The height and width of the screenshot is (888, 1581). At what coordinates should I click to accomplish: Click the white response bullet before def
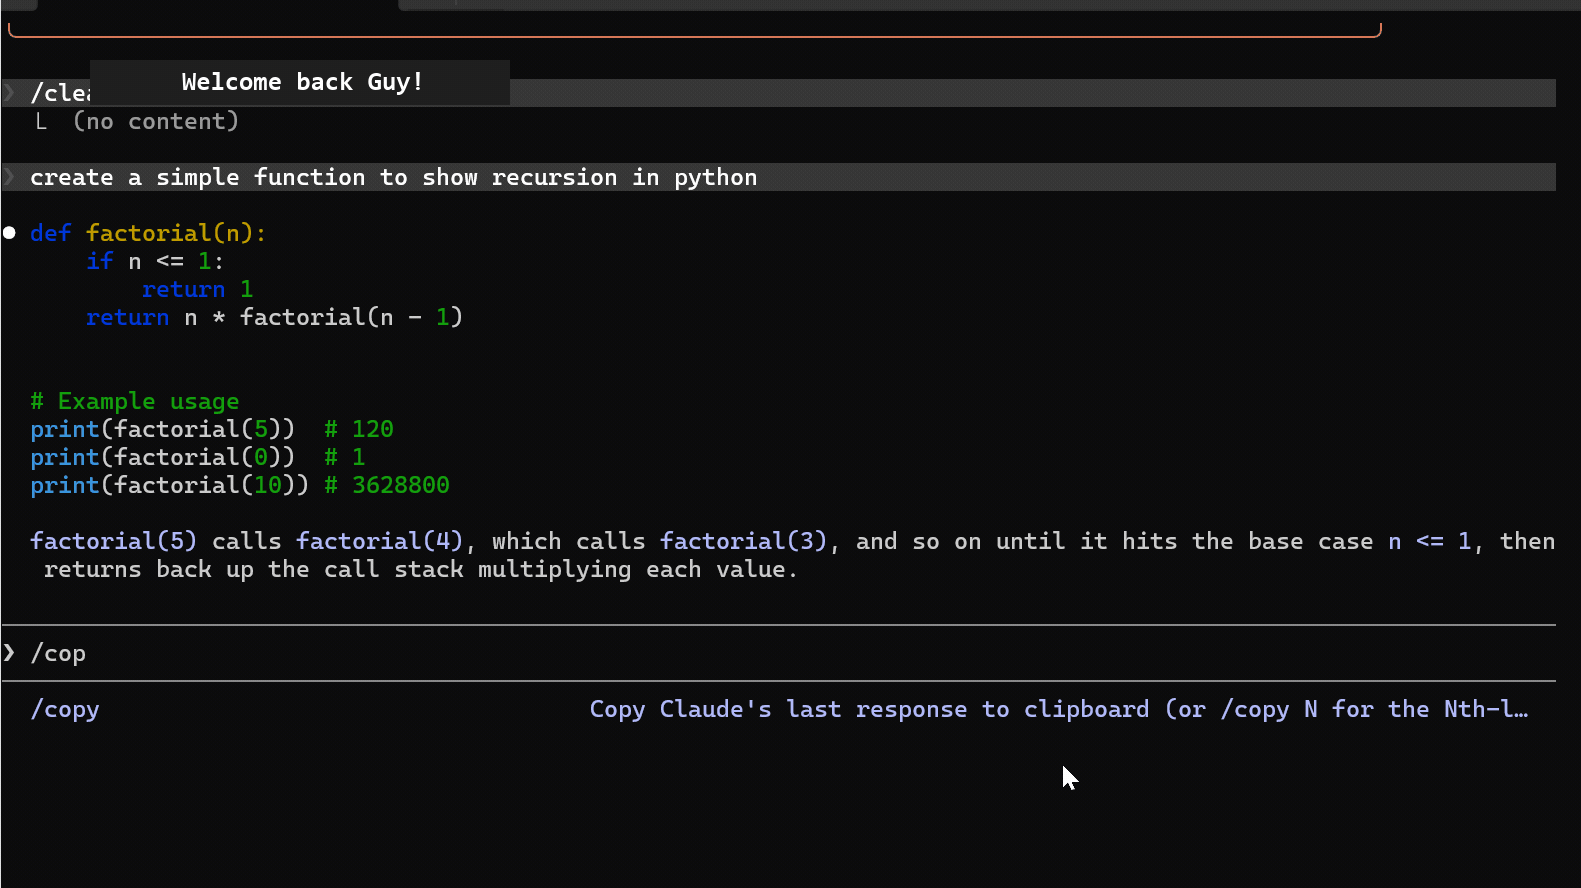tap(9, 233)
